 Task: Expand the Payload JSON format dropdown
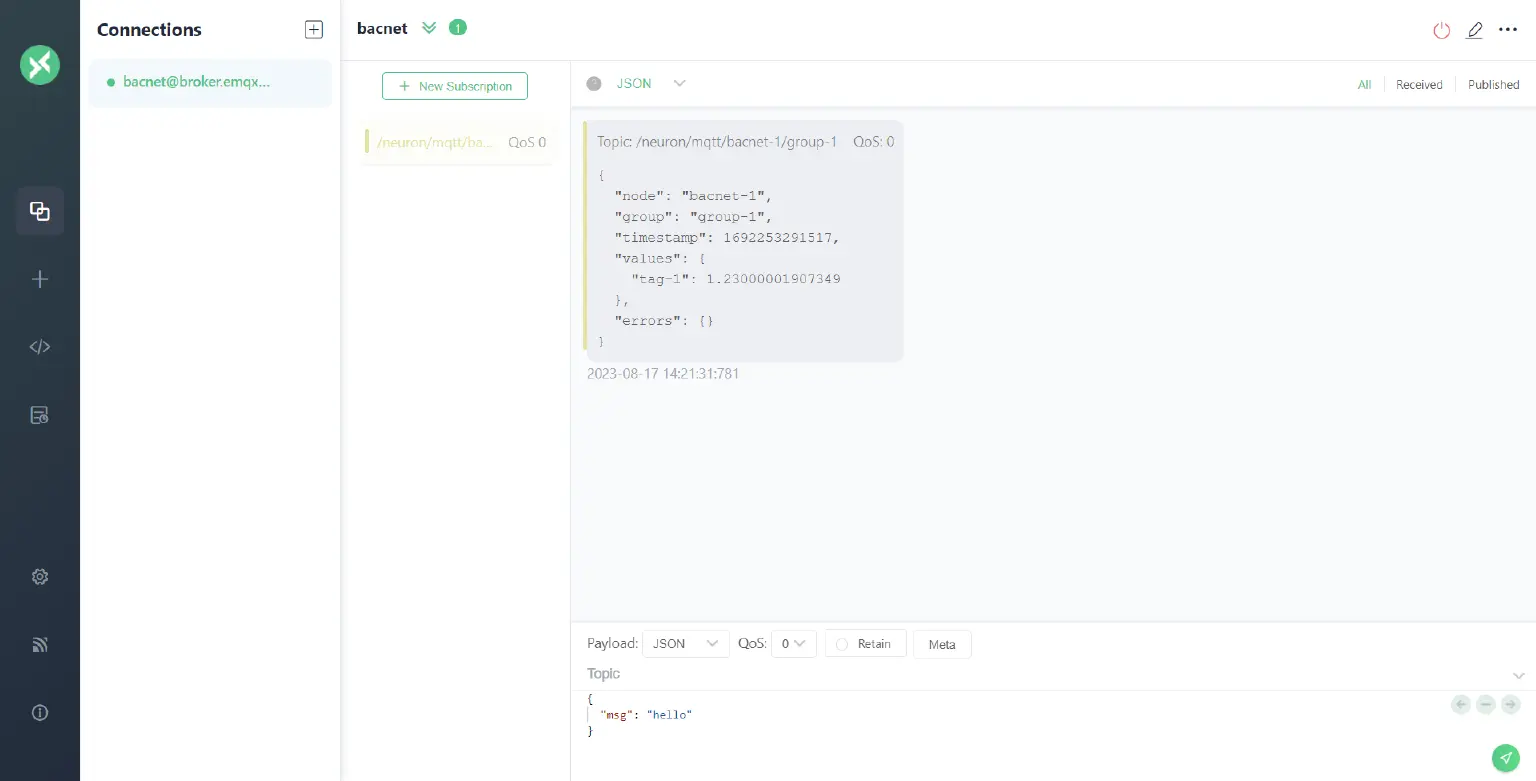[x=685, y=644]
